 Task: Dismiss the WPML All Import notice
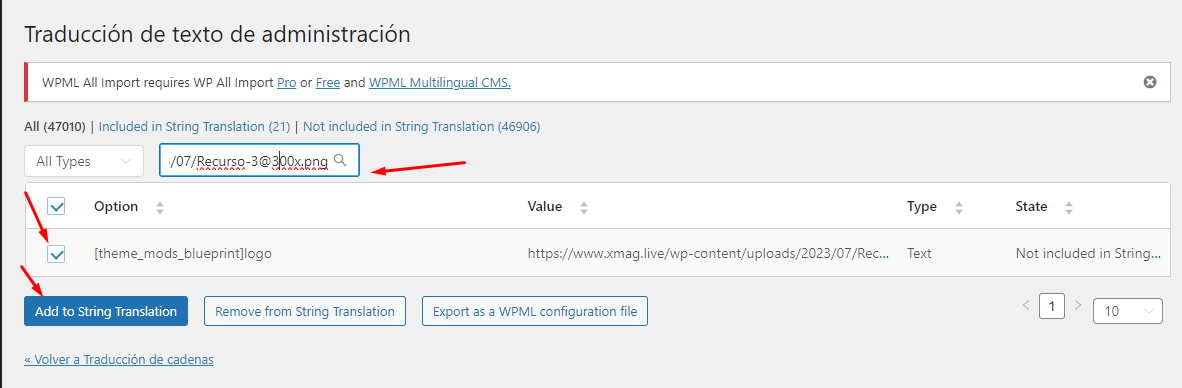1150,82
